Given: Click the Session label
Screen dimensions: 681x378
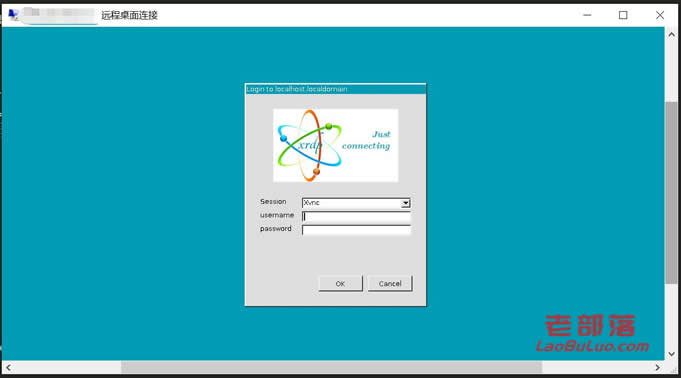Looking at the screenshot, I should pos(273,202).
